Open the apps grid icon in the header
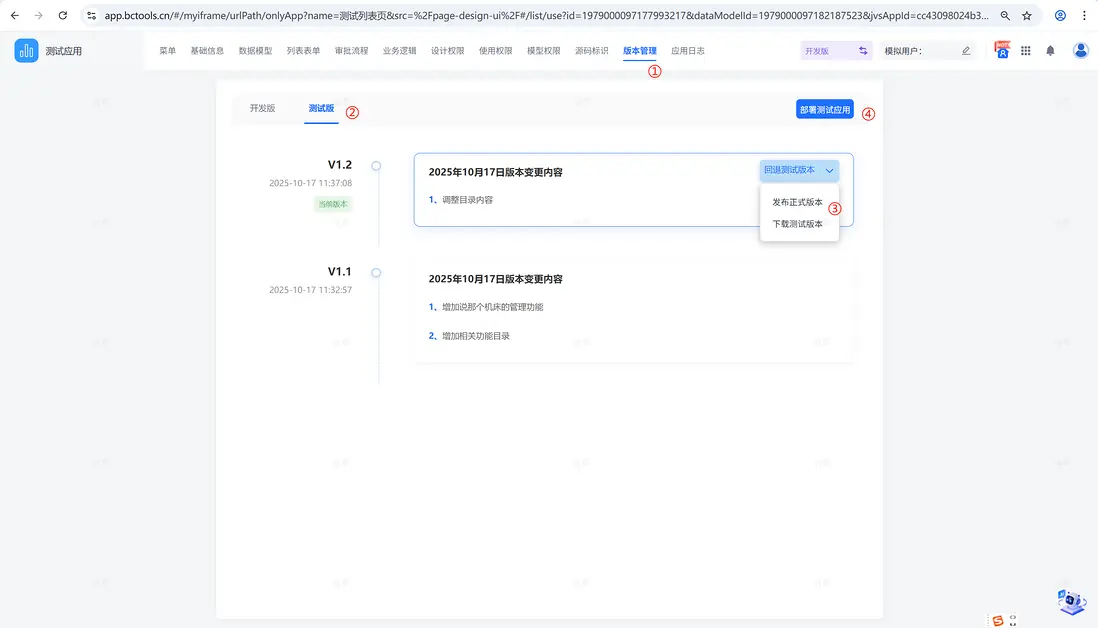 coord(1025,50)
